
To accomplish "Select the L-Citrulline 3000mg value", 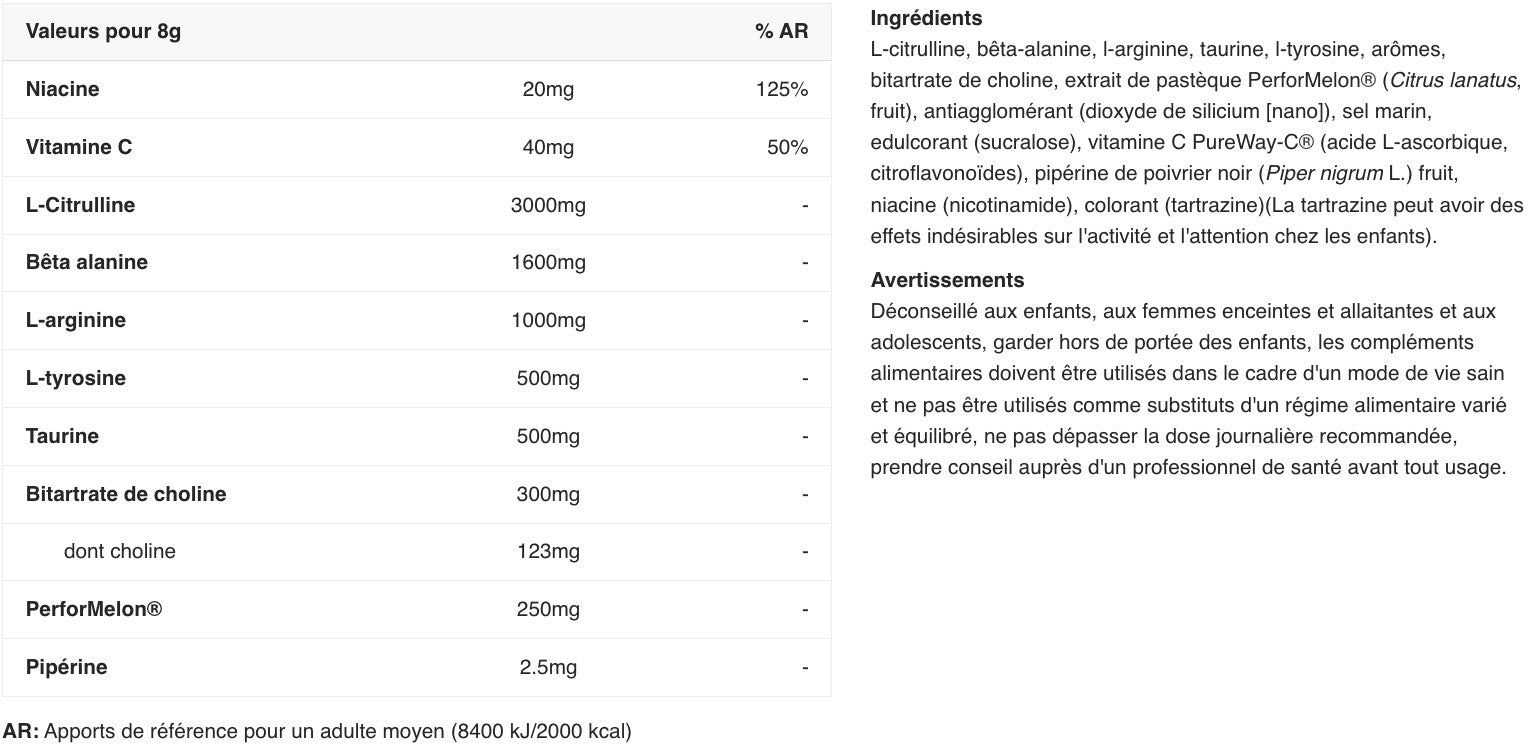I will click(548, 205).
